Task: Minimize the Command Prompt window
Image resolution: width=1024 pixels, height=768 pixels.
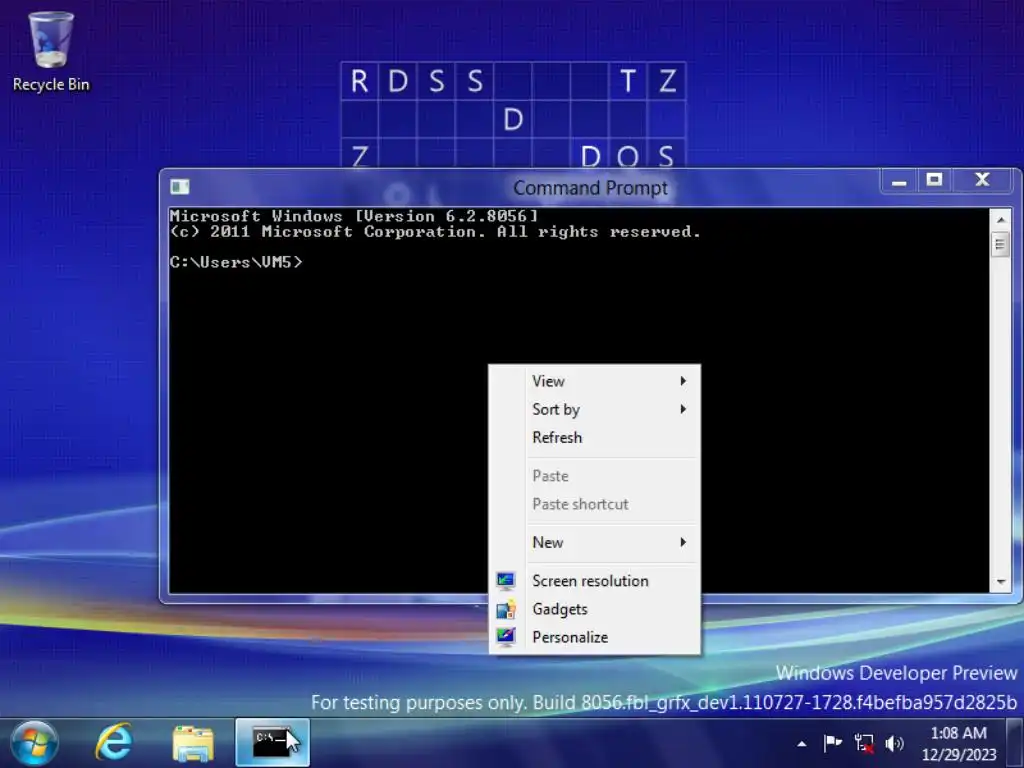Action: tap(899, 181)
